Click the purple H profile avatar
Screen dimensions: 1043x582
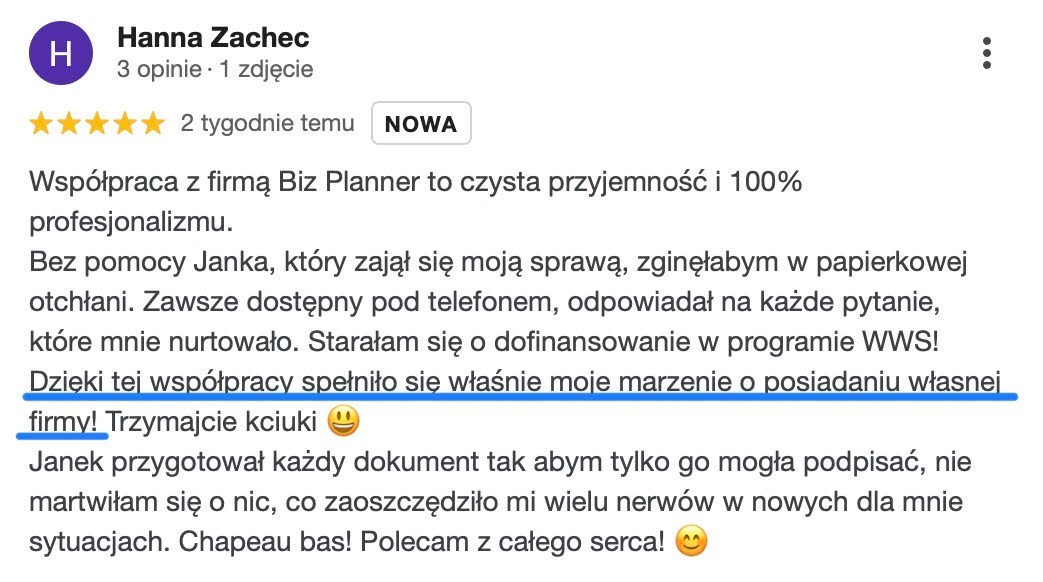[x=61, y=53]
